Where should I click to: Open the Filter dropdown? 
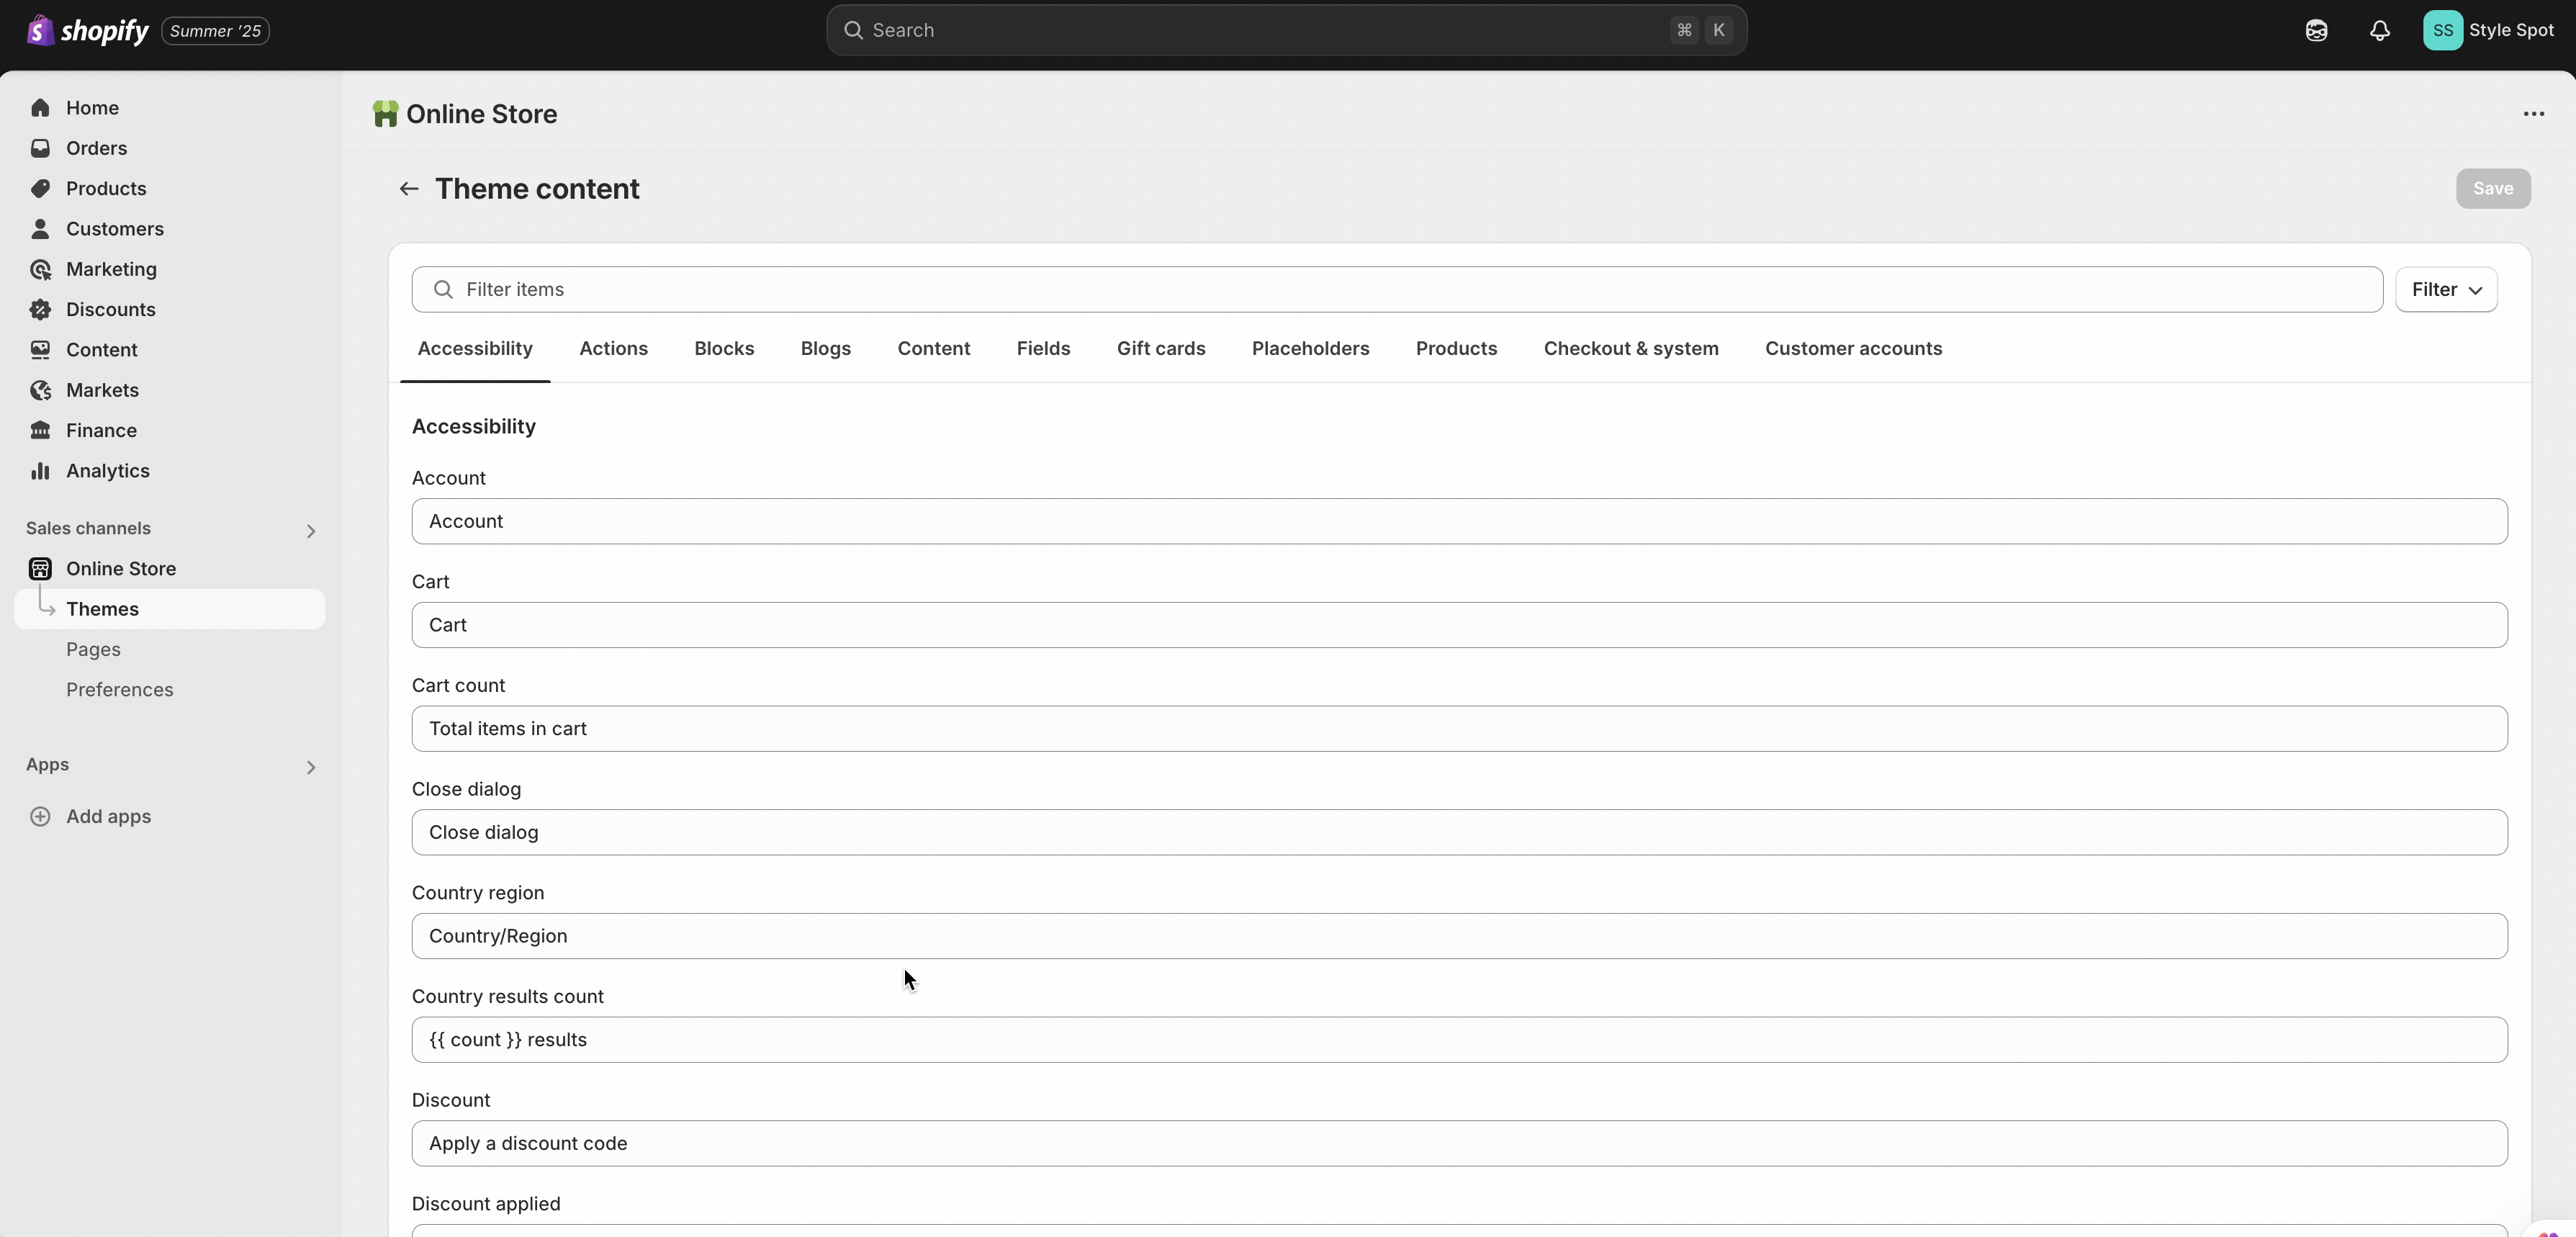[2445, 289]
